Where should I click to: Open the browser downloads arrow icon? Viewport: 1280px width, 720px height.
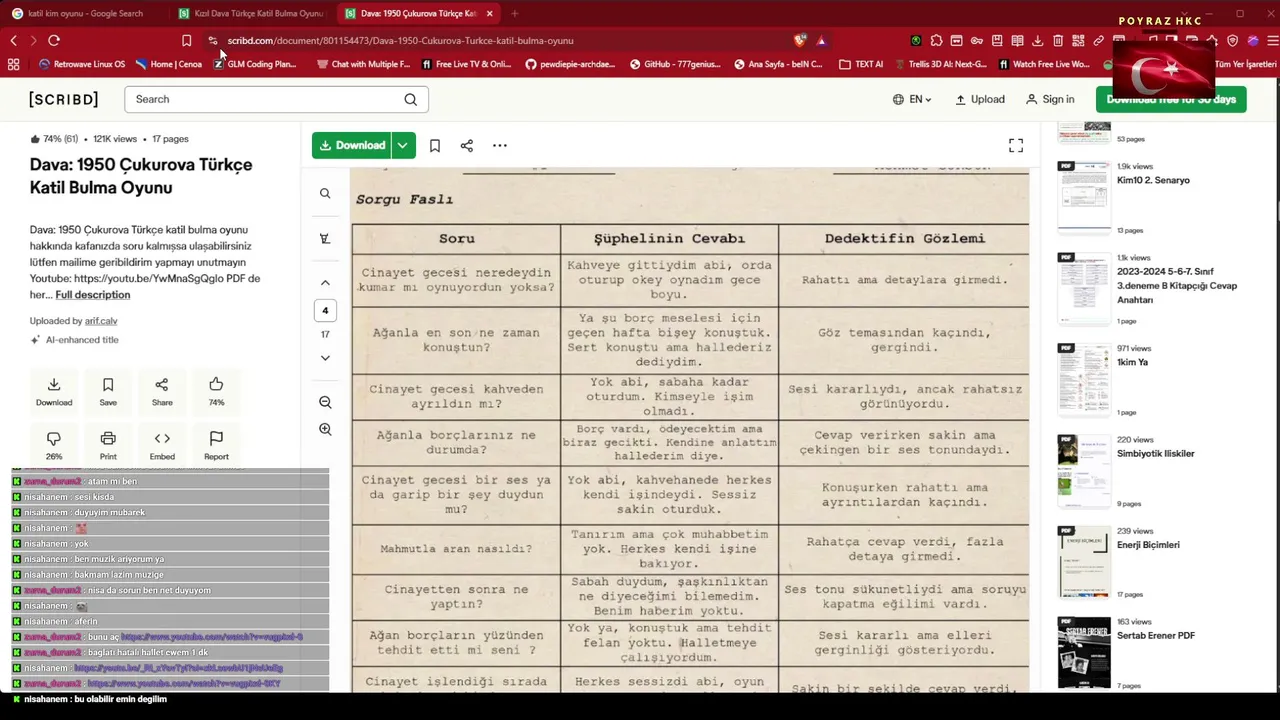pyautogui.click(x=1037, y=41)
